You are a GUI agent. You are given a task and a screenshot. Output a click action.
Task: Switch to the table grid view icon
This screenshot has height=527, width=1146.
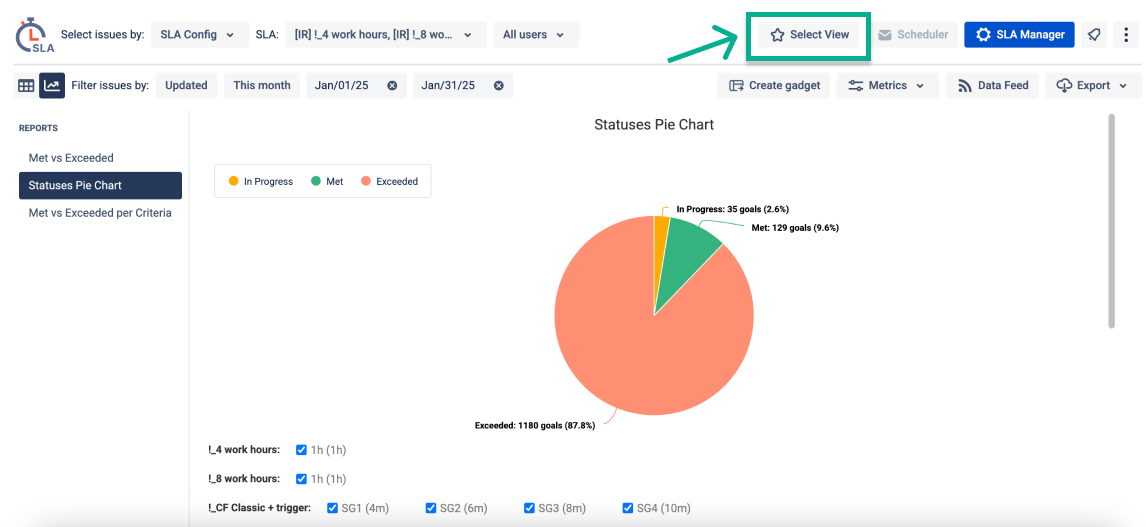click(x=26, y=86)
